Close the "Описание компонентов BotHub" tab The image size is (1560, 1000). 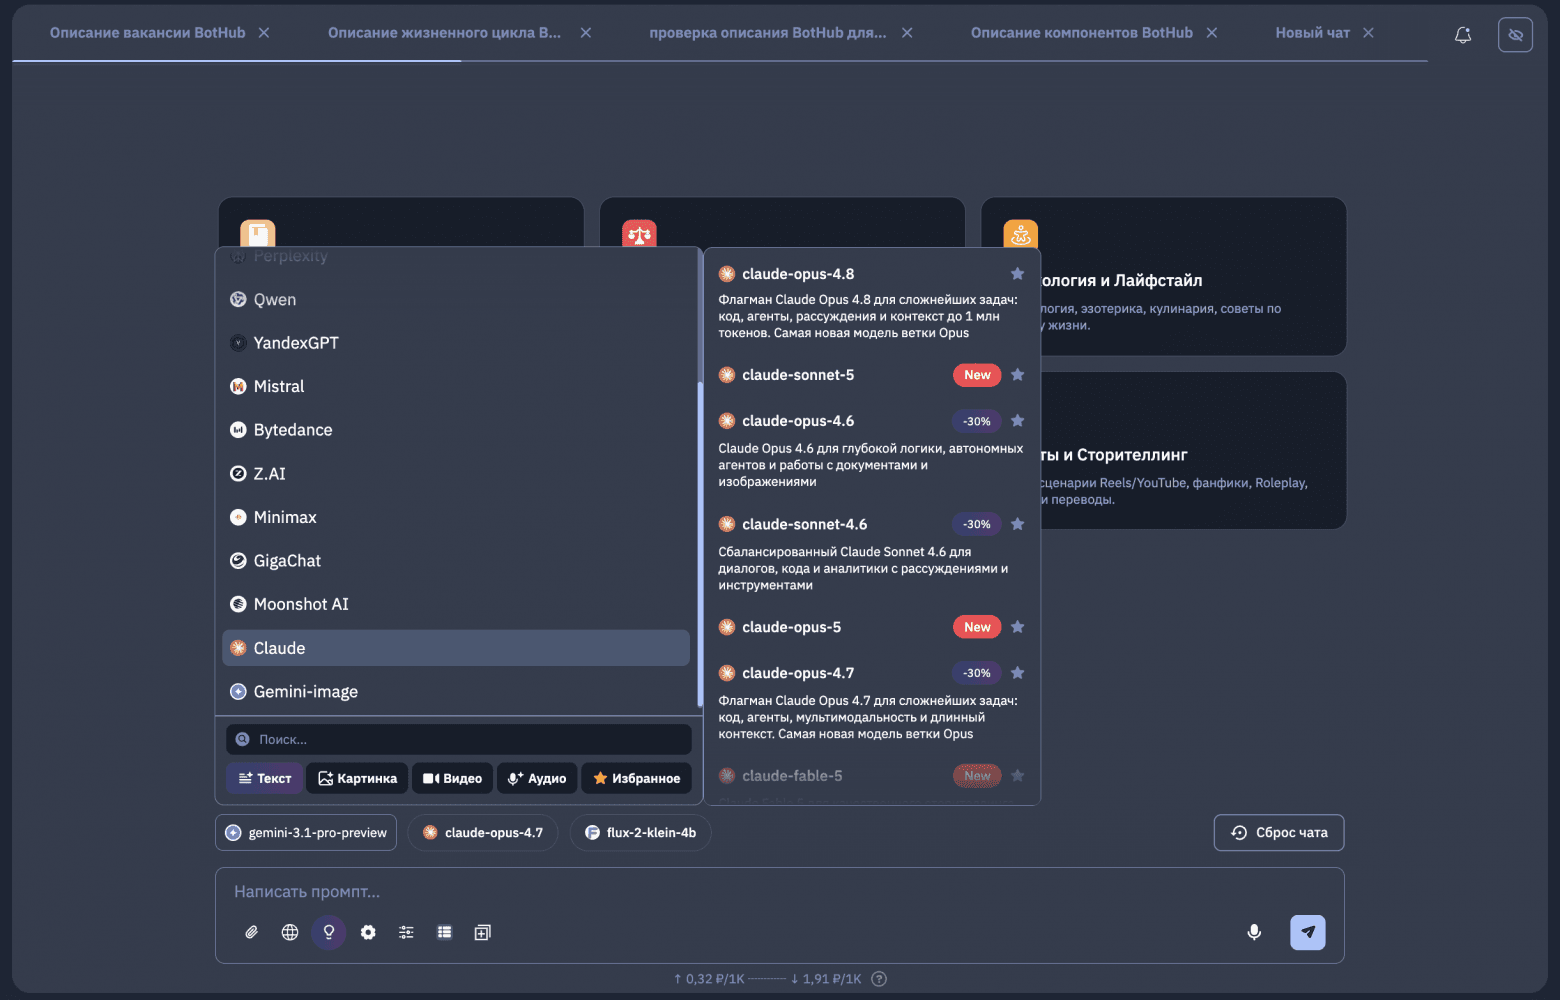click(x=1212, y=33)
